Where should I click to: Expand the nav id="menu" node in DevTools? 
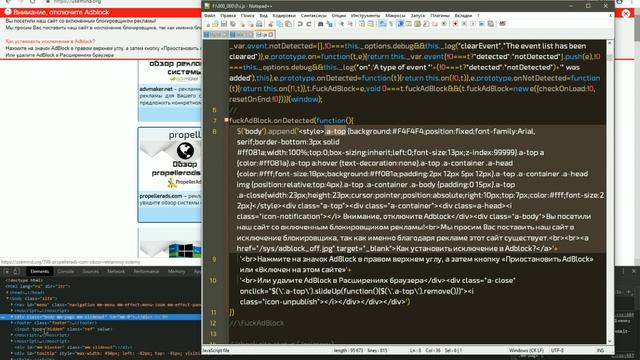tap(12, 304)
